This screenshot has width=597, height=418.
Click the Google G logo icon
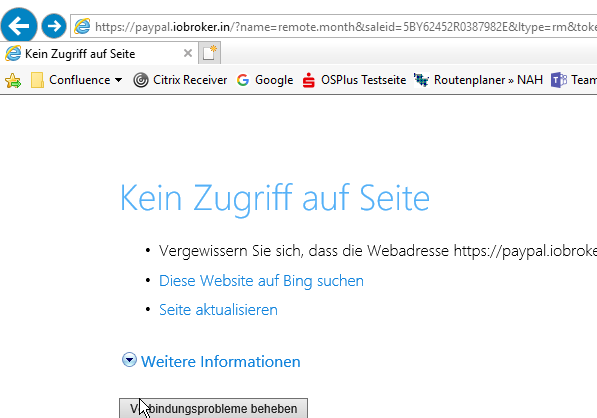pos(243,80)
